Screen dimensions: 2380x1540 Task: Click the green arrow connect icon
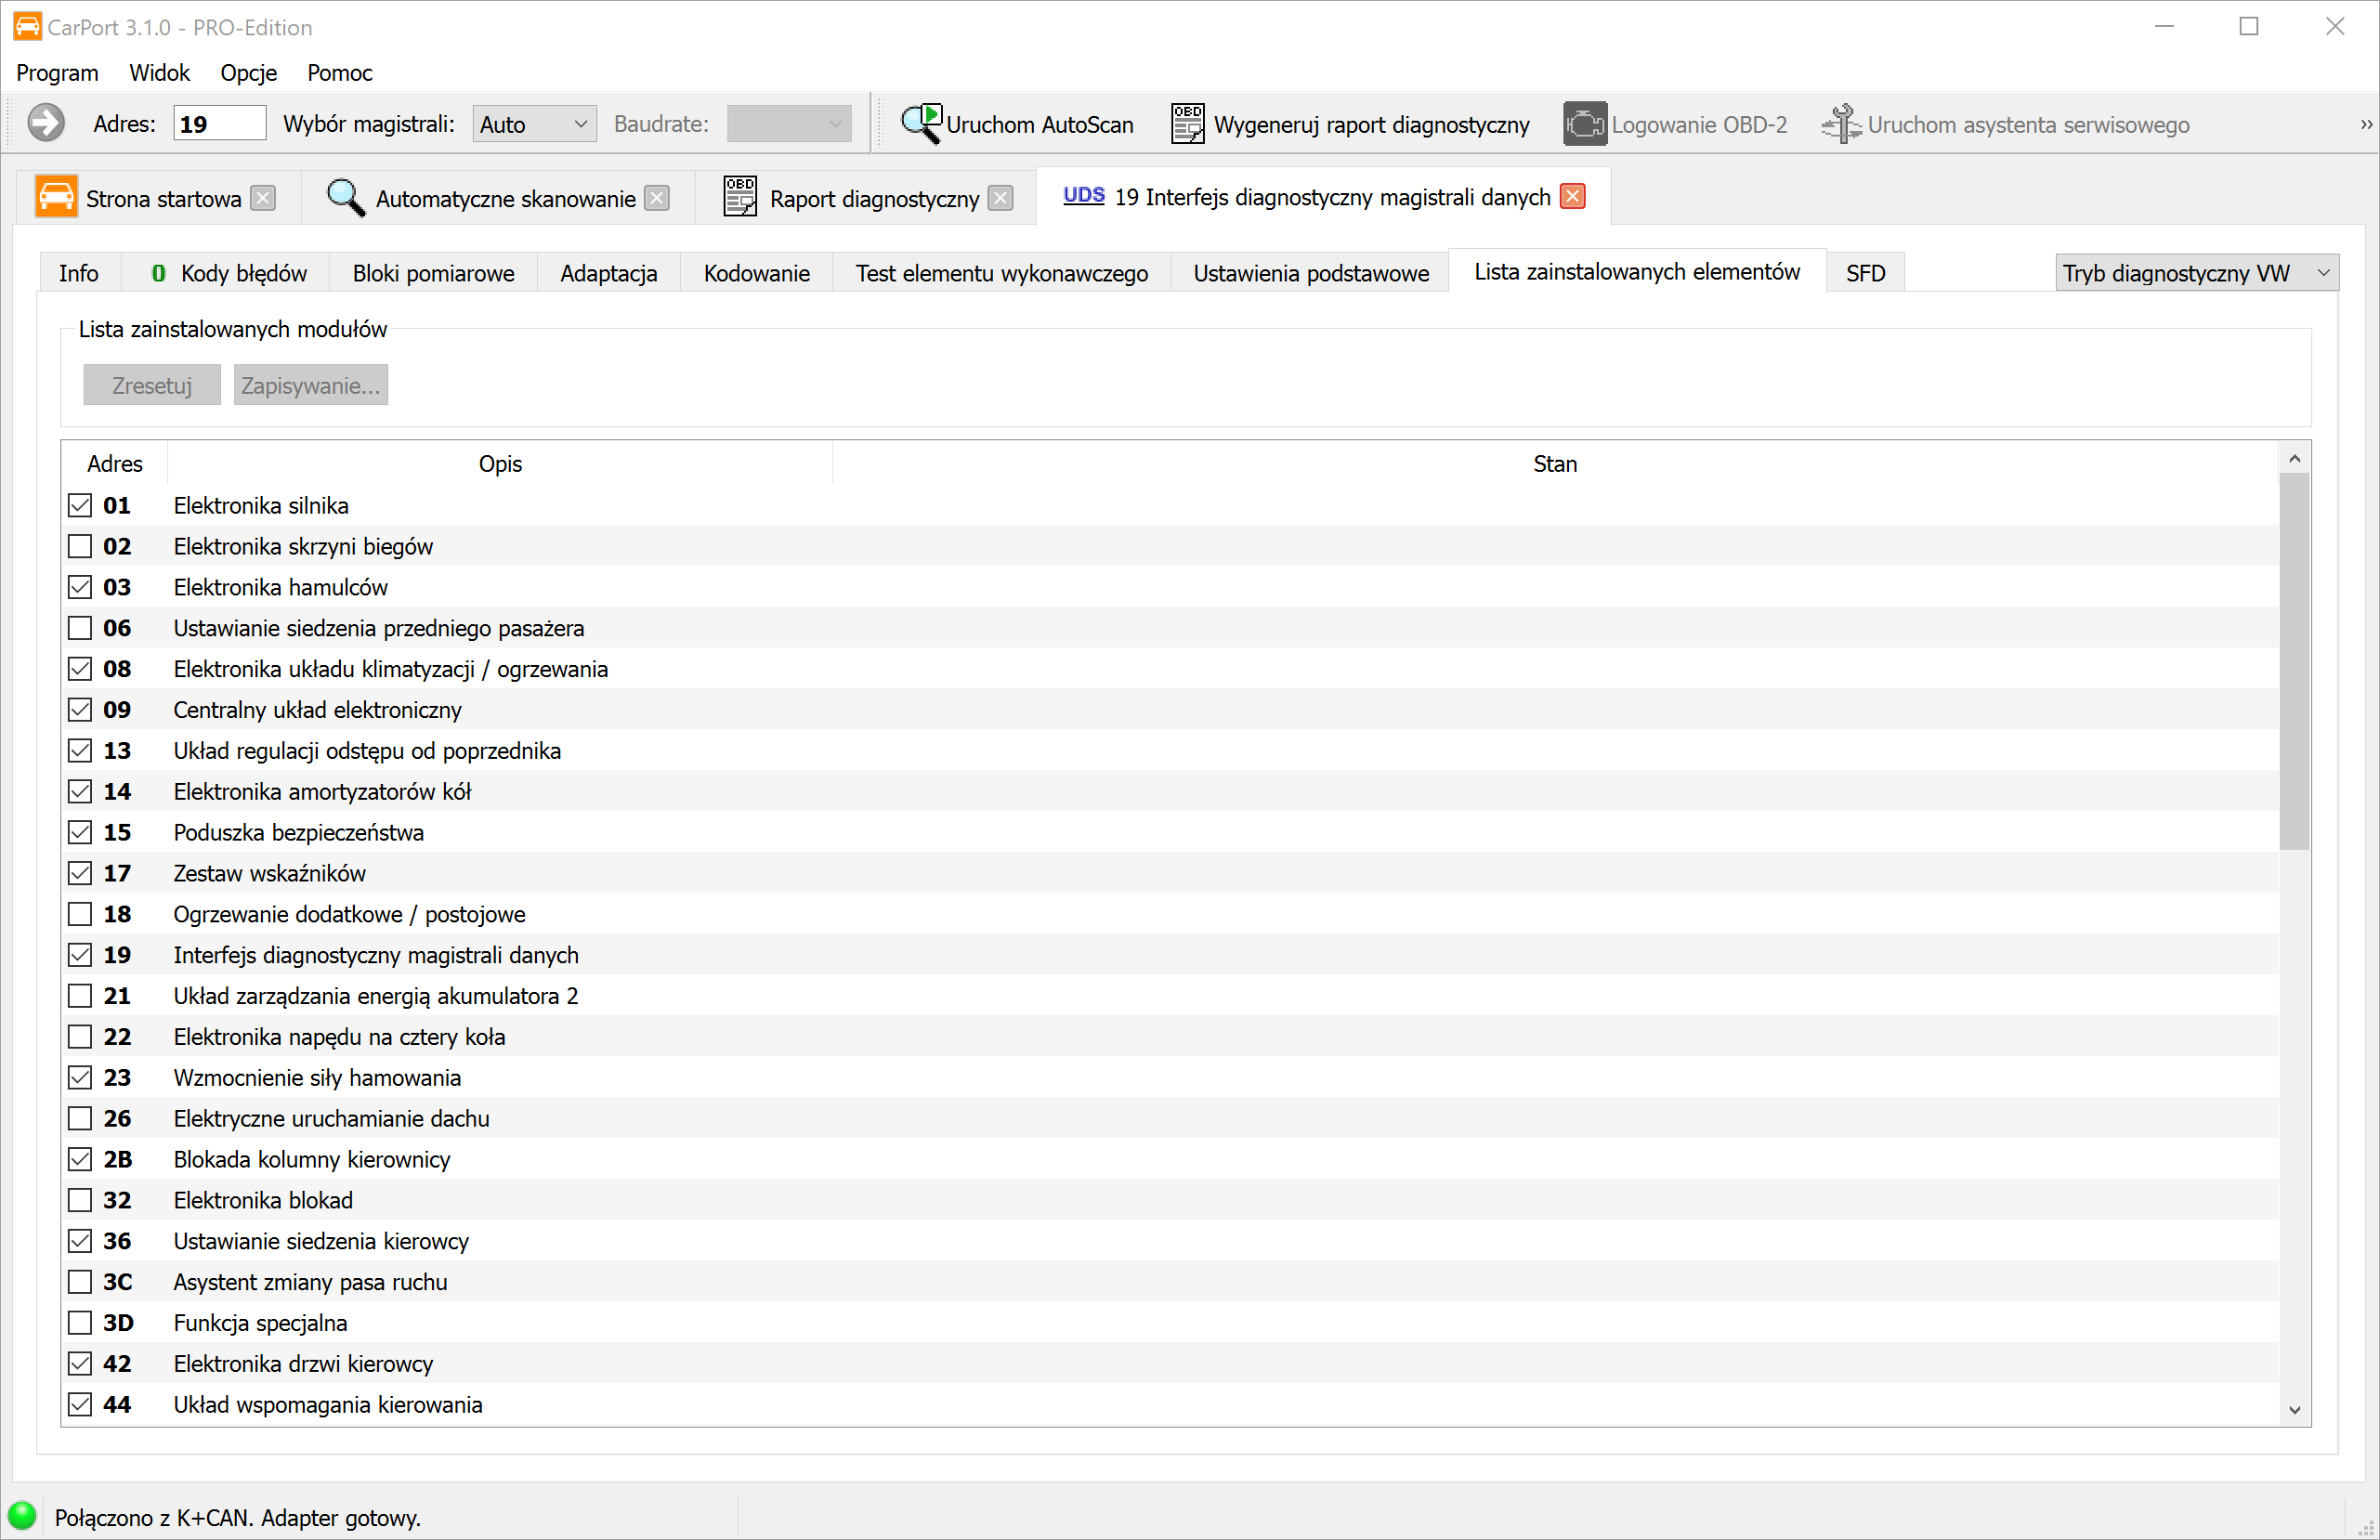tap(45, 124)
